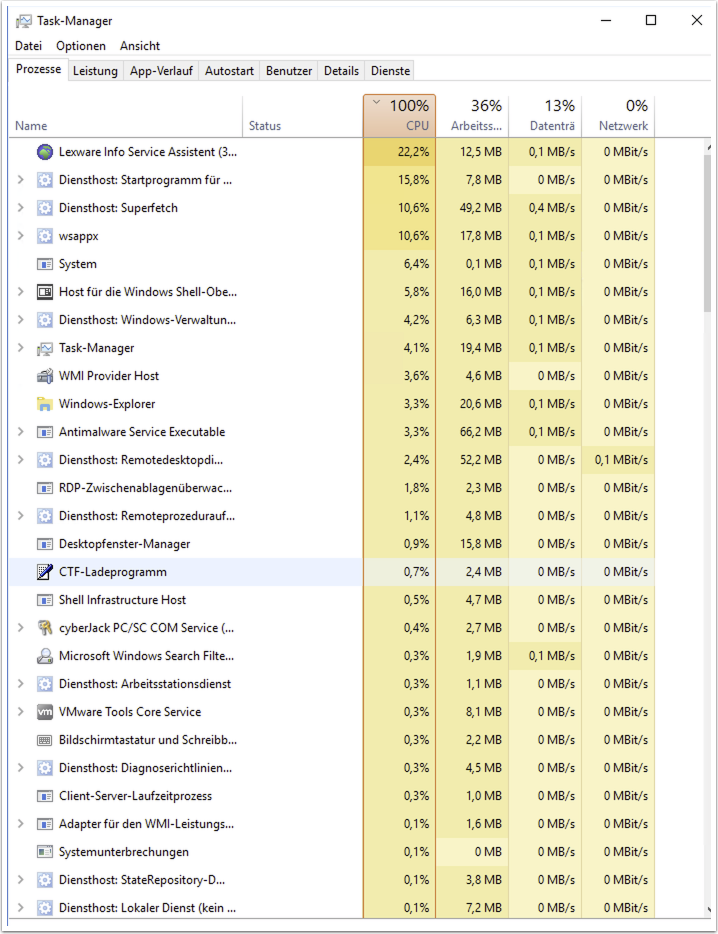
Task: Expand the wsappx process entry
Action: [21, 236]
